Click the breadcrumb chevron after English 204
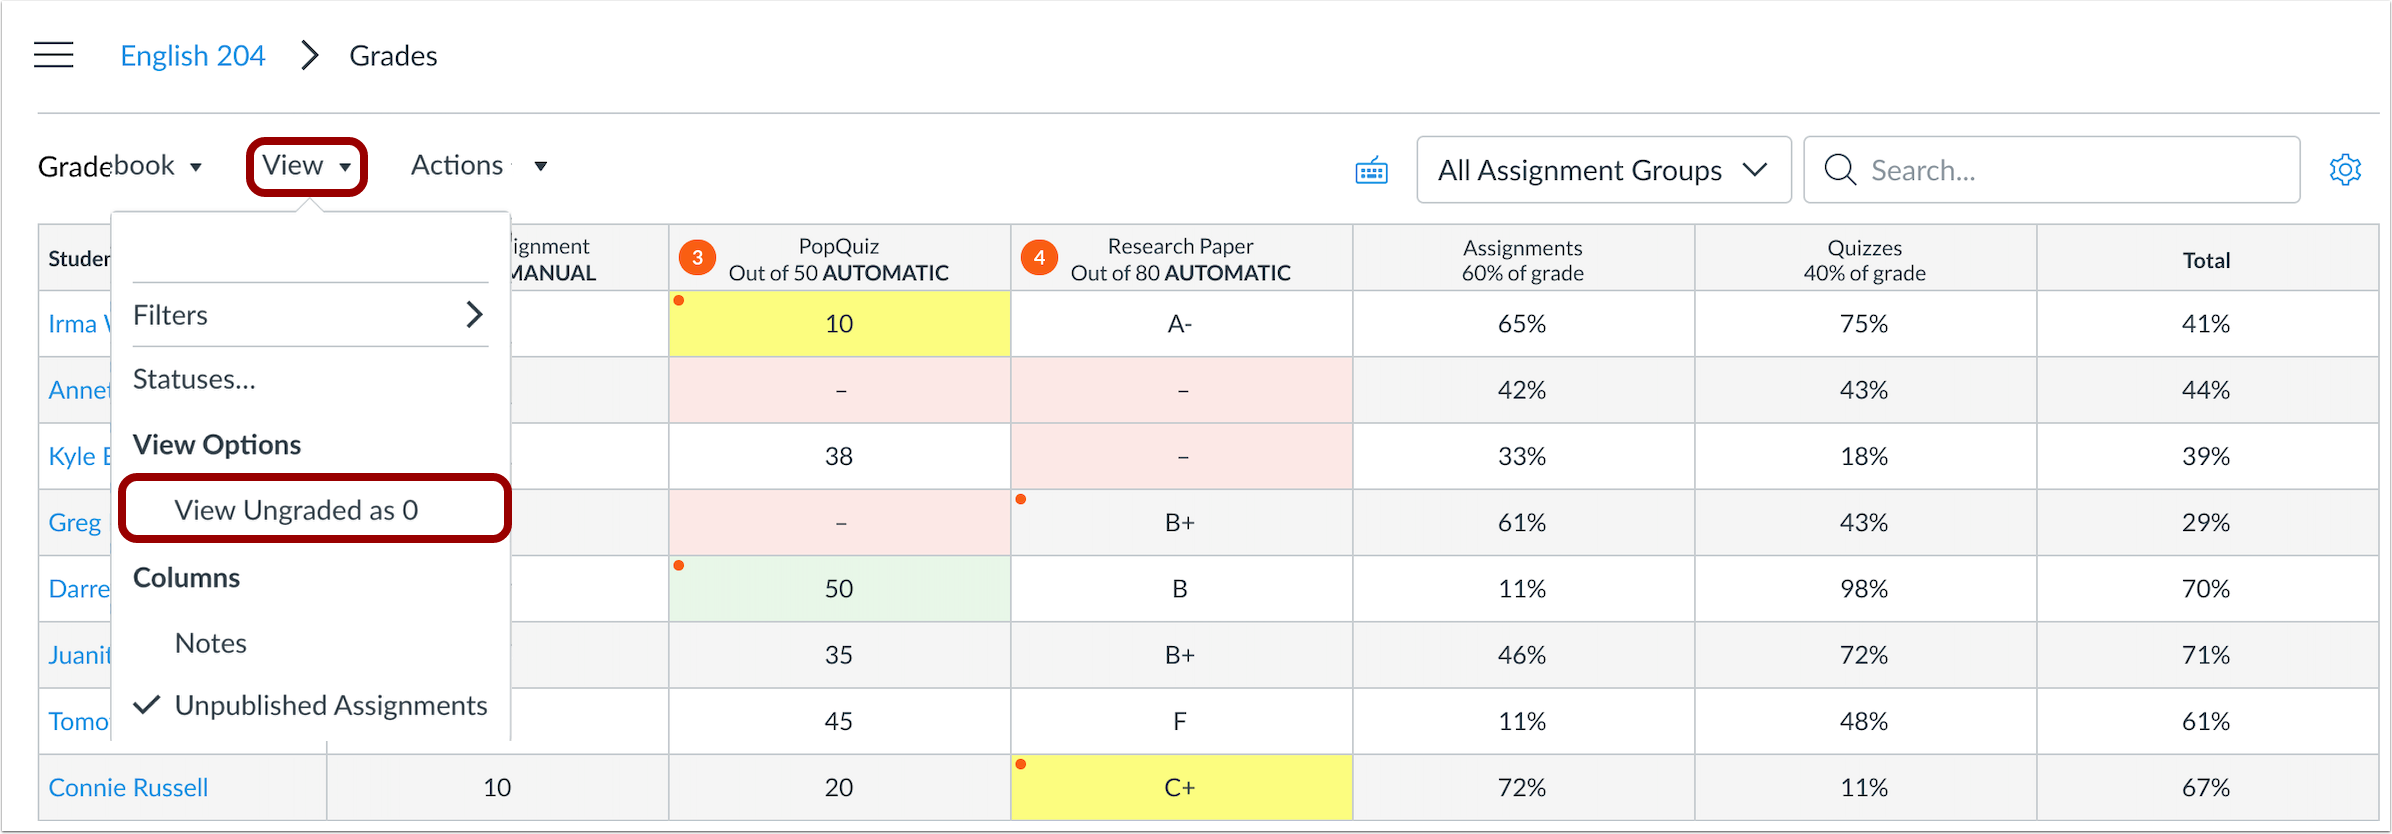 tap(309, 55)
